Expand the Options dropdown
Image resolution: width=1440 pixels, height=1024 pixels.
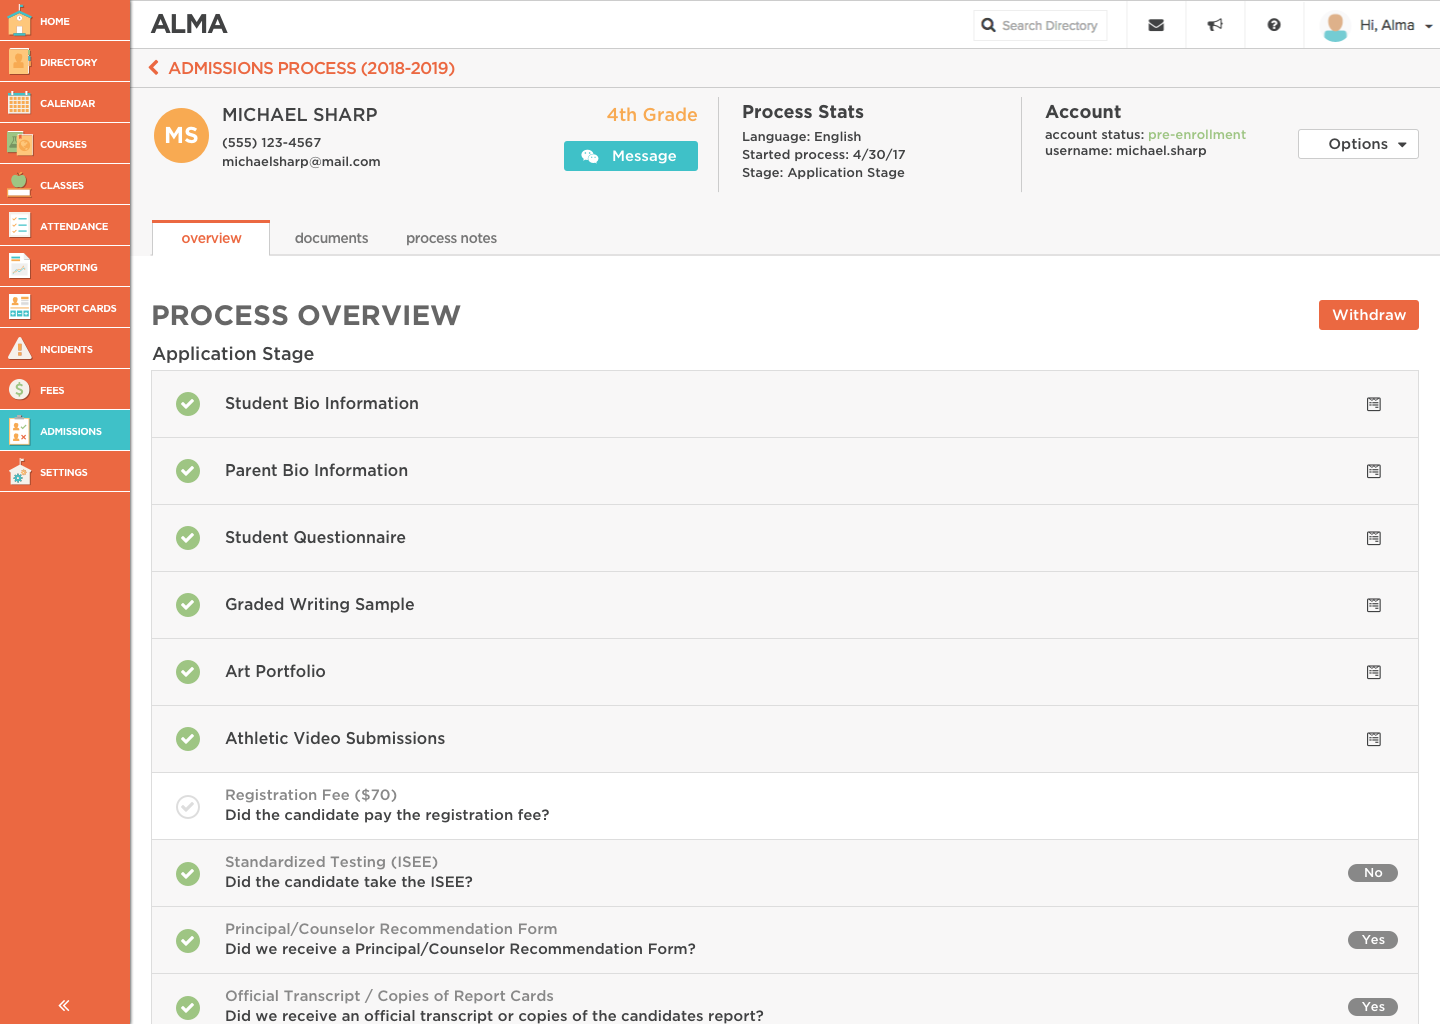pos(1358,144)
